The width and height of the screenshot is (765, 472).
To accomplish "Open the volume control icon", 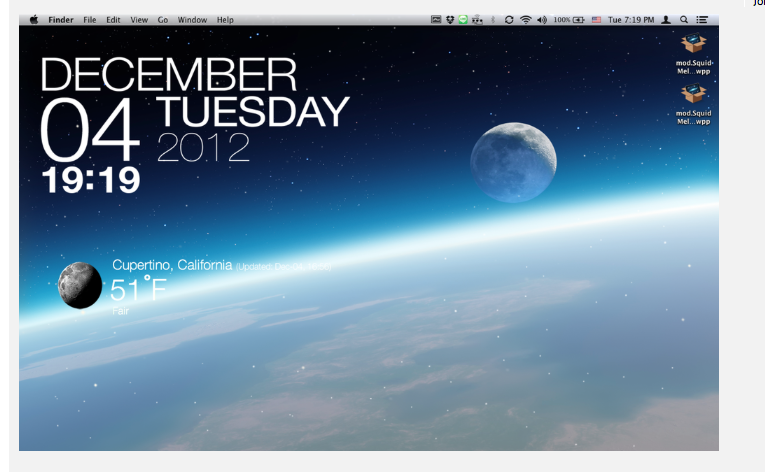I will coord(542,20).
